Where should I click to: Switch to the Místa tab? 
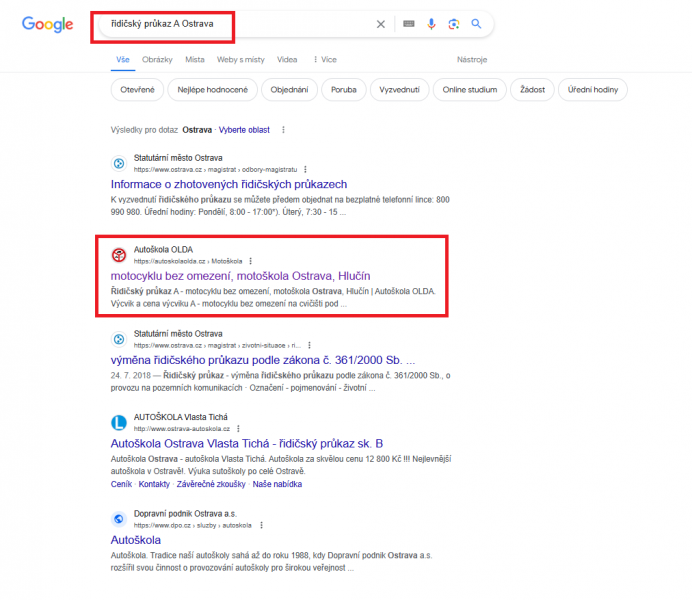(x=195, y=60)
